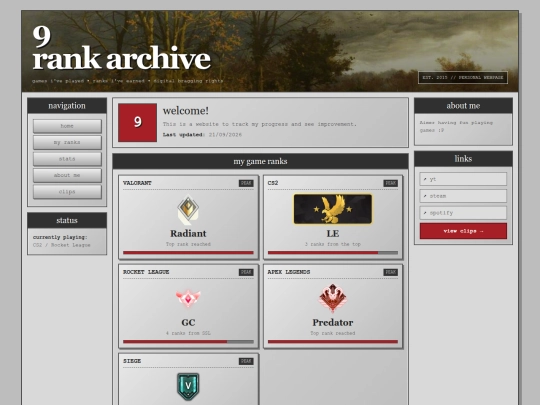Click the Last updated date text
Image resolution: width=540 pixels, height=405 pixels.
click(x=202, y=135)
